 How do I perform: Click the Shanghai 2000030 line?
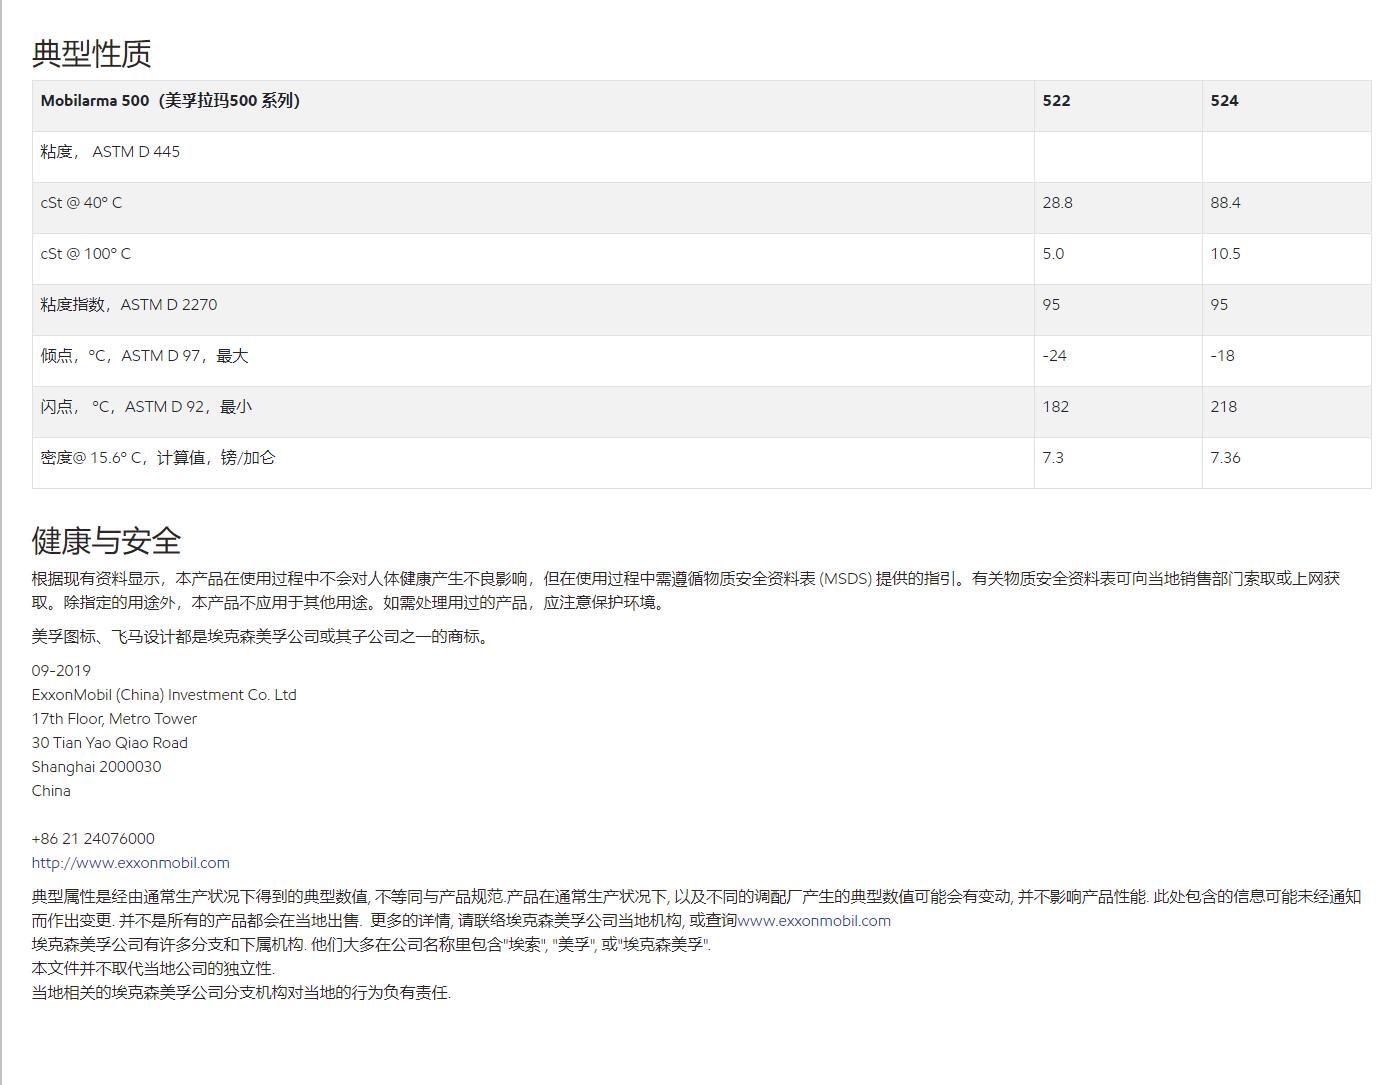96,767
